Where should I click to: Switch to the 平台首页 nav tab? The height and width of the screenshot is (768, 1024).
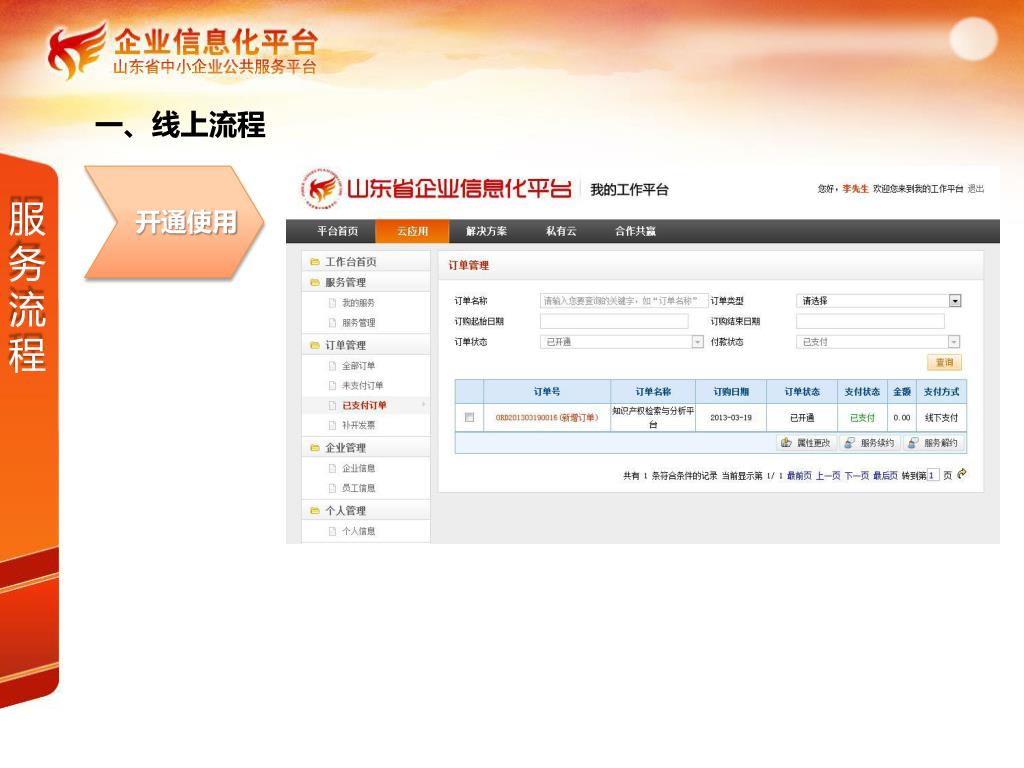point(338,231)
